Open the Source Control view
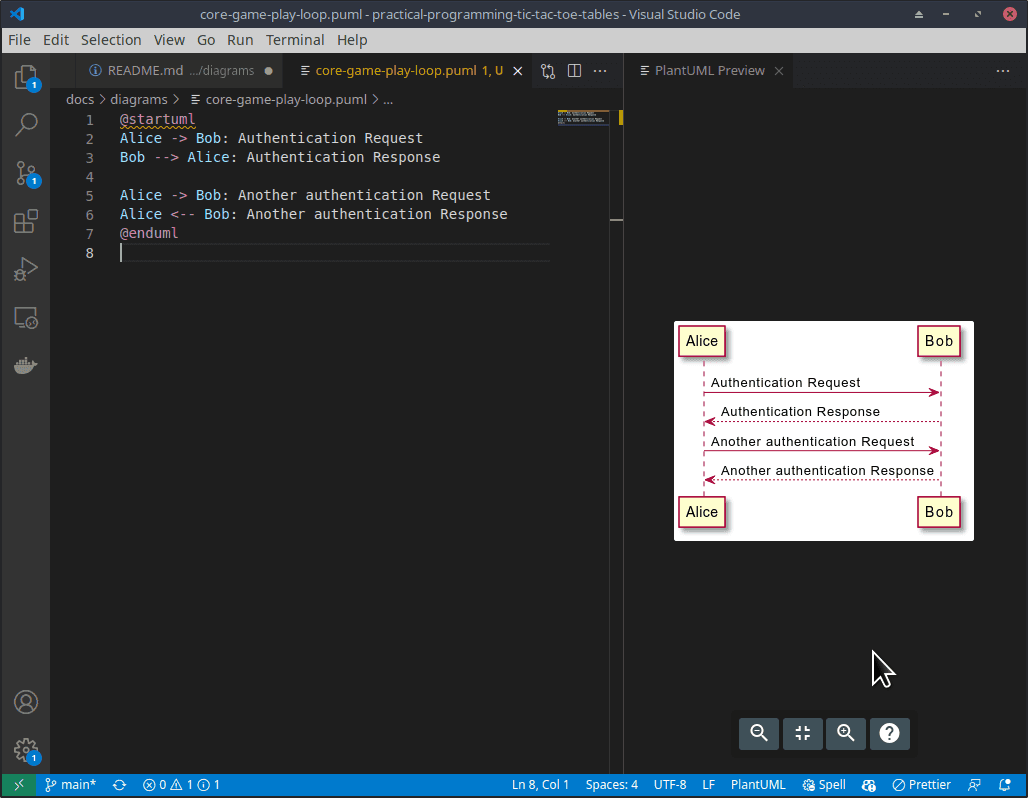The height and width of the screenshot is (798, 1028). click(x=26, y=173)
